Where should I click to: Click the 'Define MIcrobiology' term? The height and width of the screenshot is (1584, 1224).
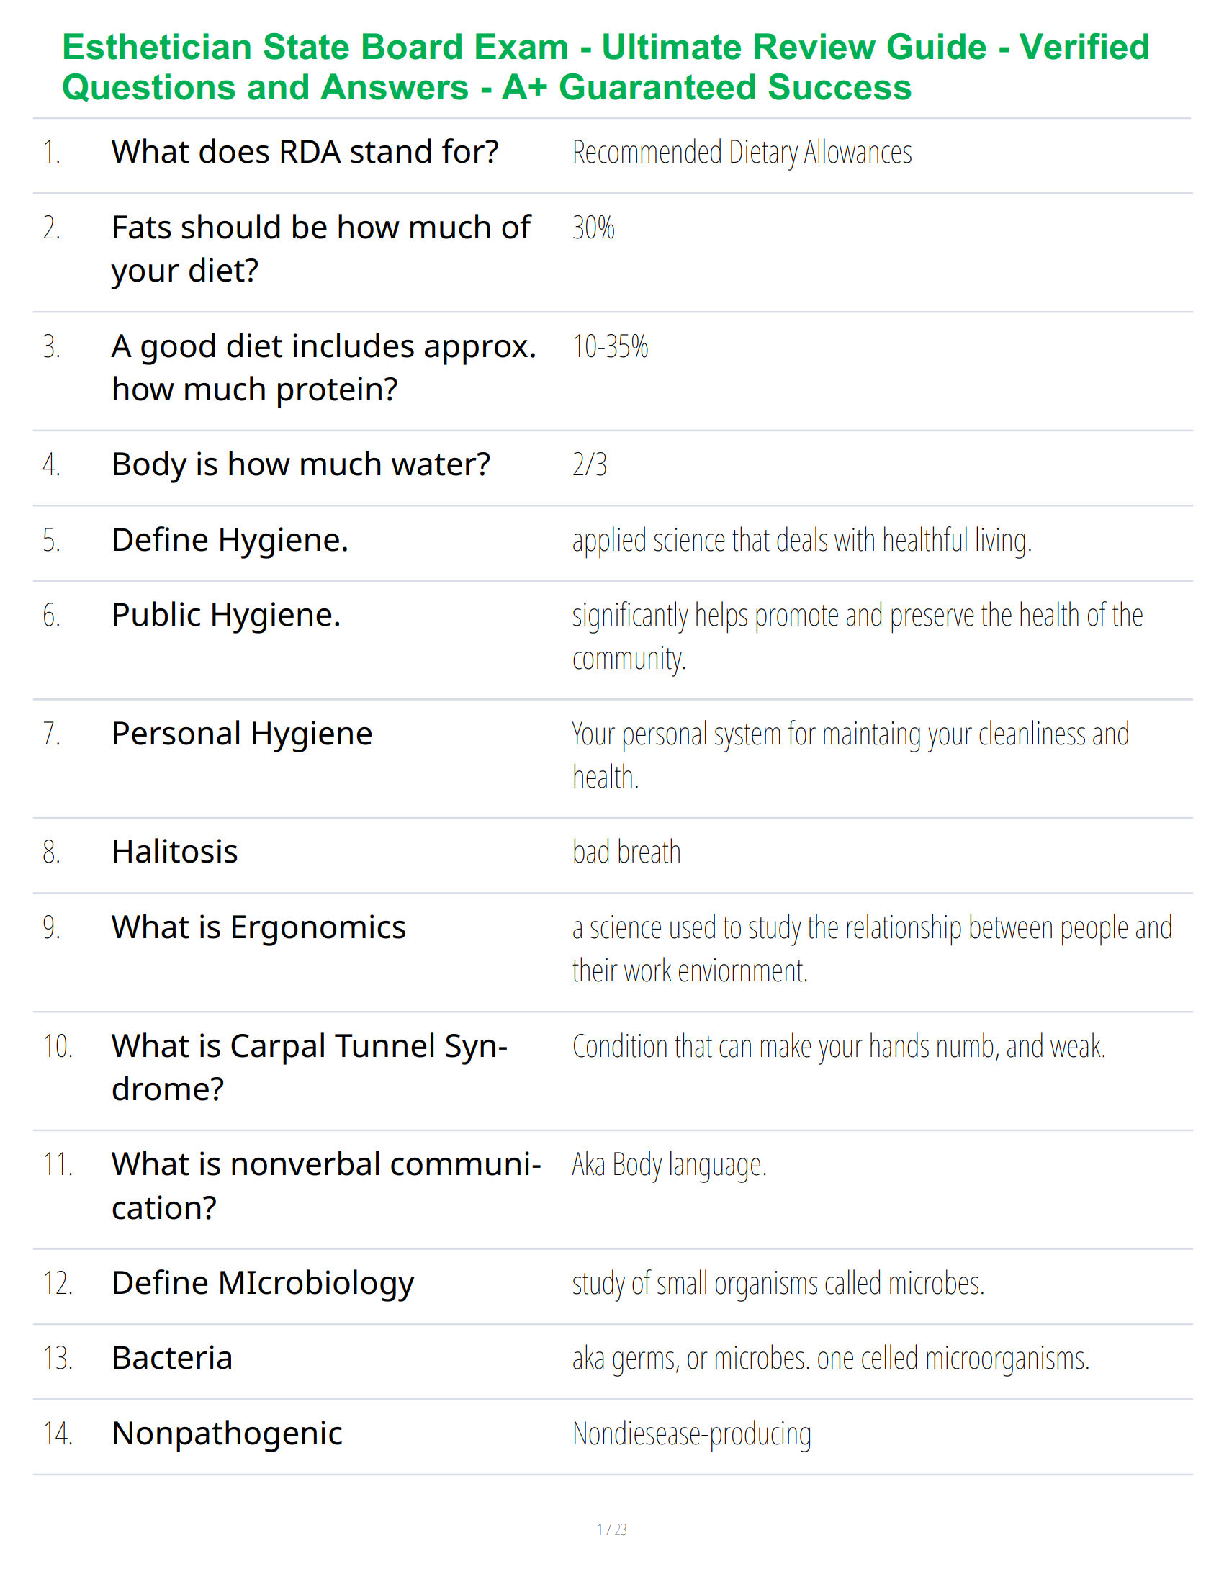(x=263, y=1284)
